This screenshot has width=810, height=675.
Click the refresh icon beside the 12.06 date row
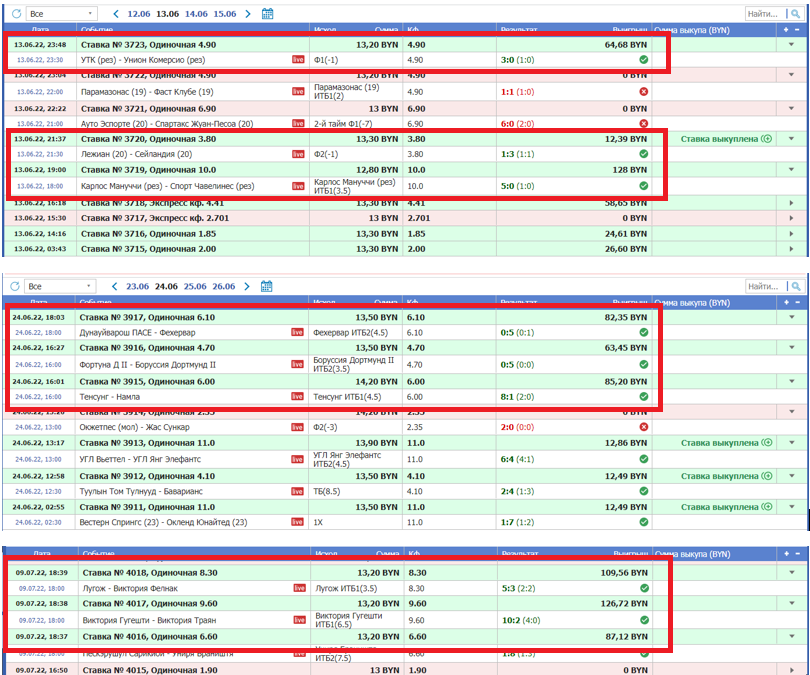click(x=14, y=14)
